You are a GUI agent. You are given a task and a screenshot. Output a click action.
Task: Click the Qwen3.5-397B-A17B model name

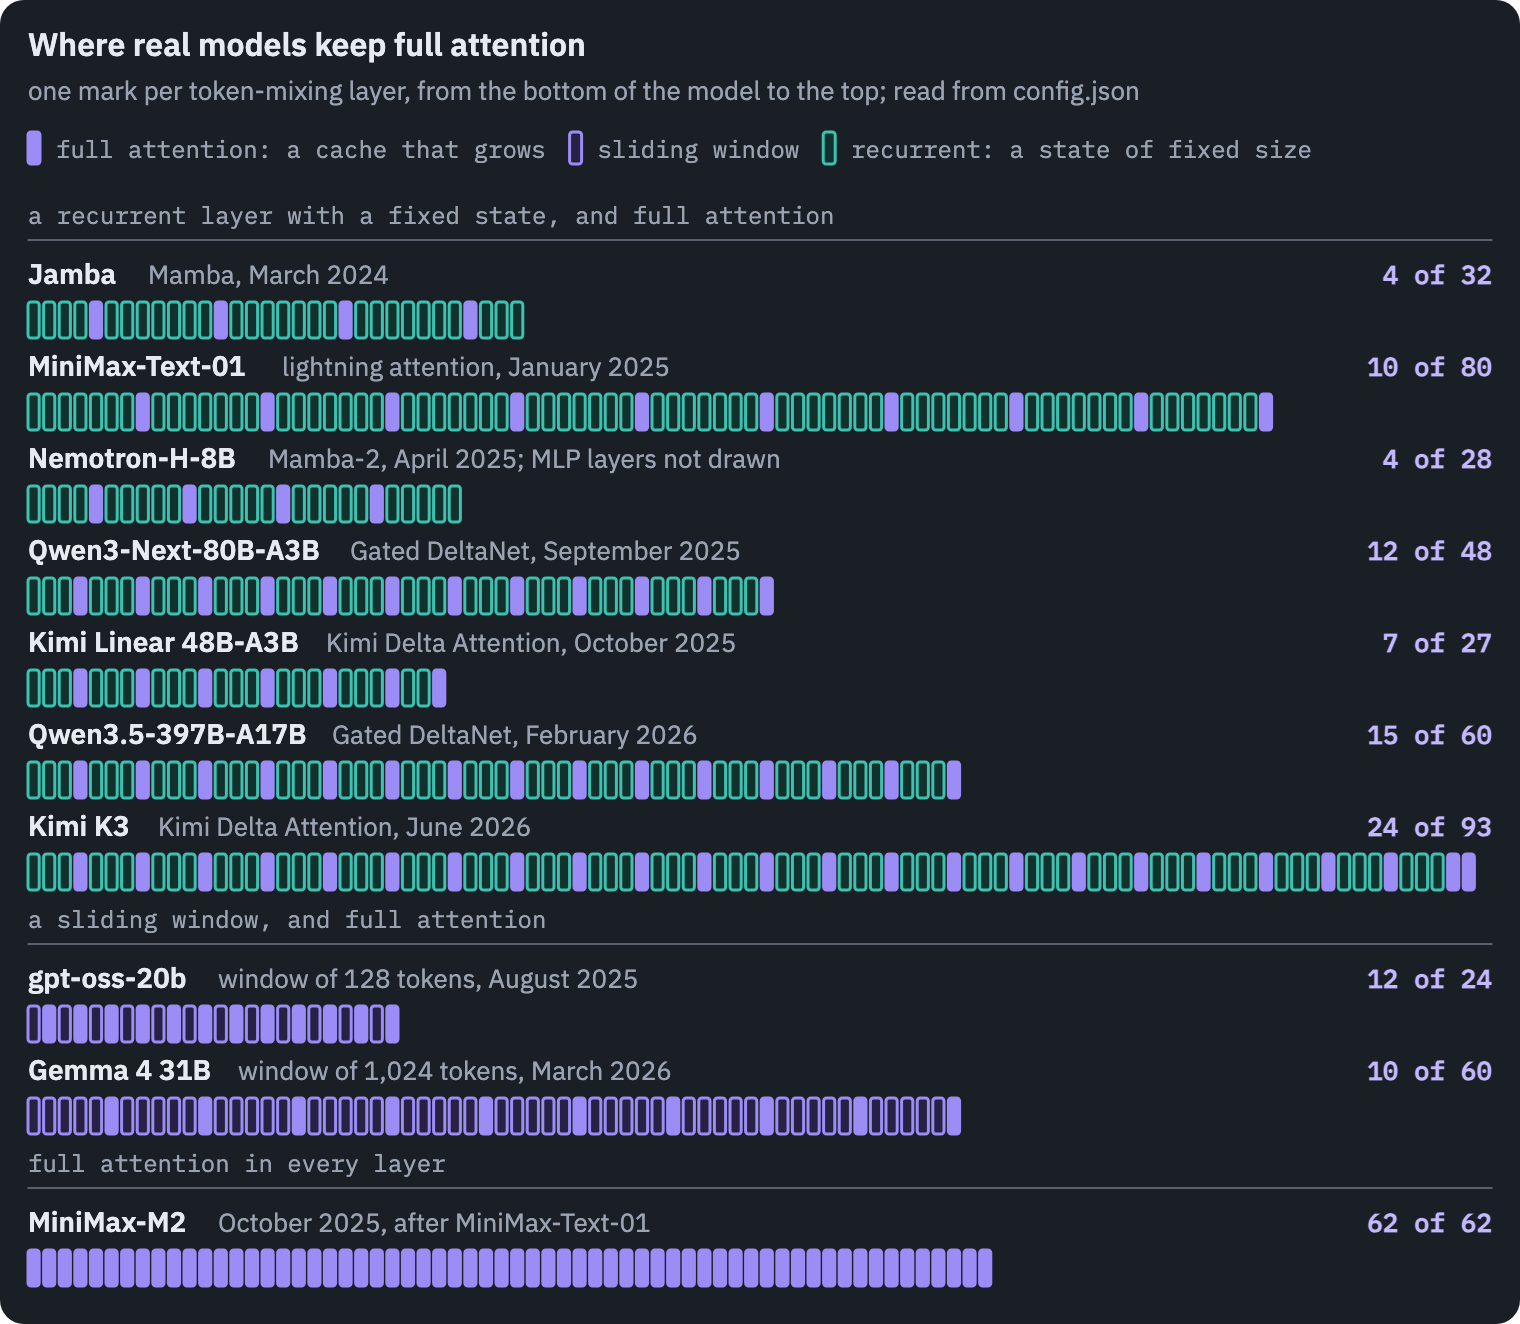pyautogui.click(x=167, y=735)
